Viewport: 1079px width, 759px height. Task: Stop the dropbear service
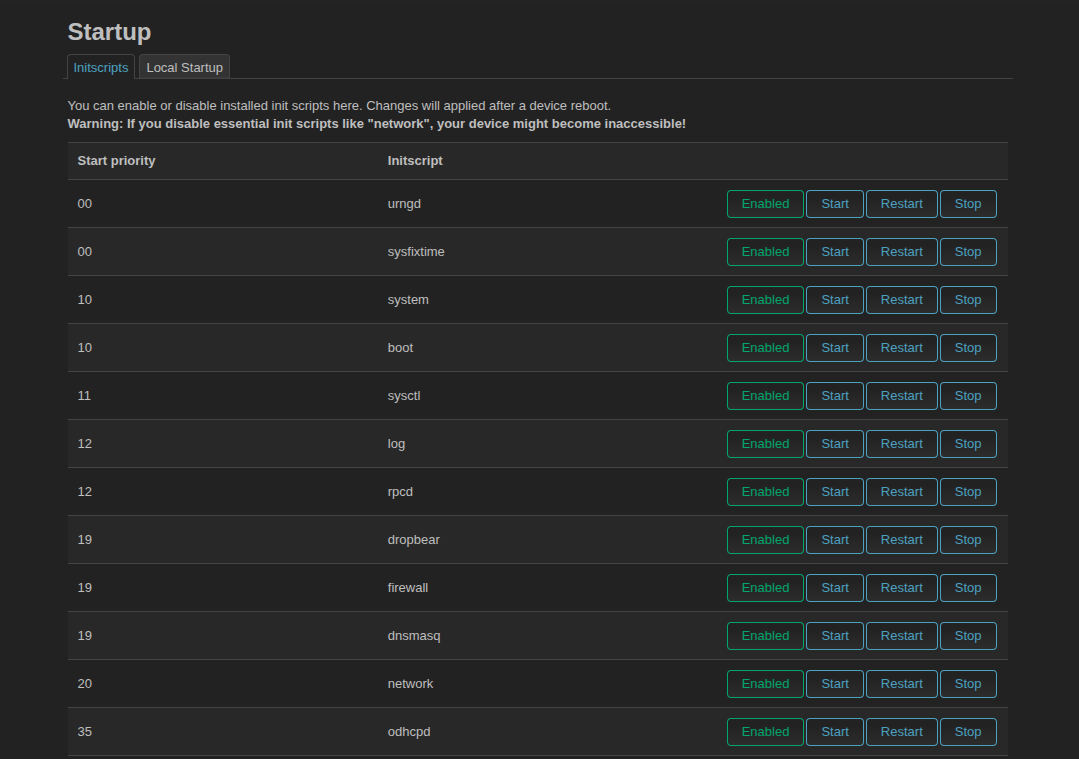[x=967, y=540]
